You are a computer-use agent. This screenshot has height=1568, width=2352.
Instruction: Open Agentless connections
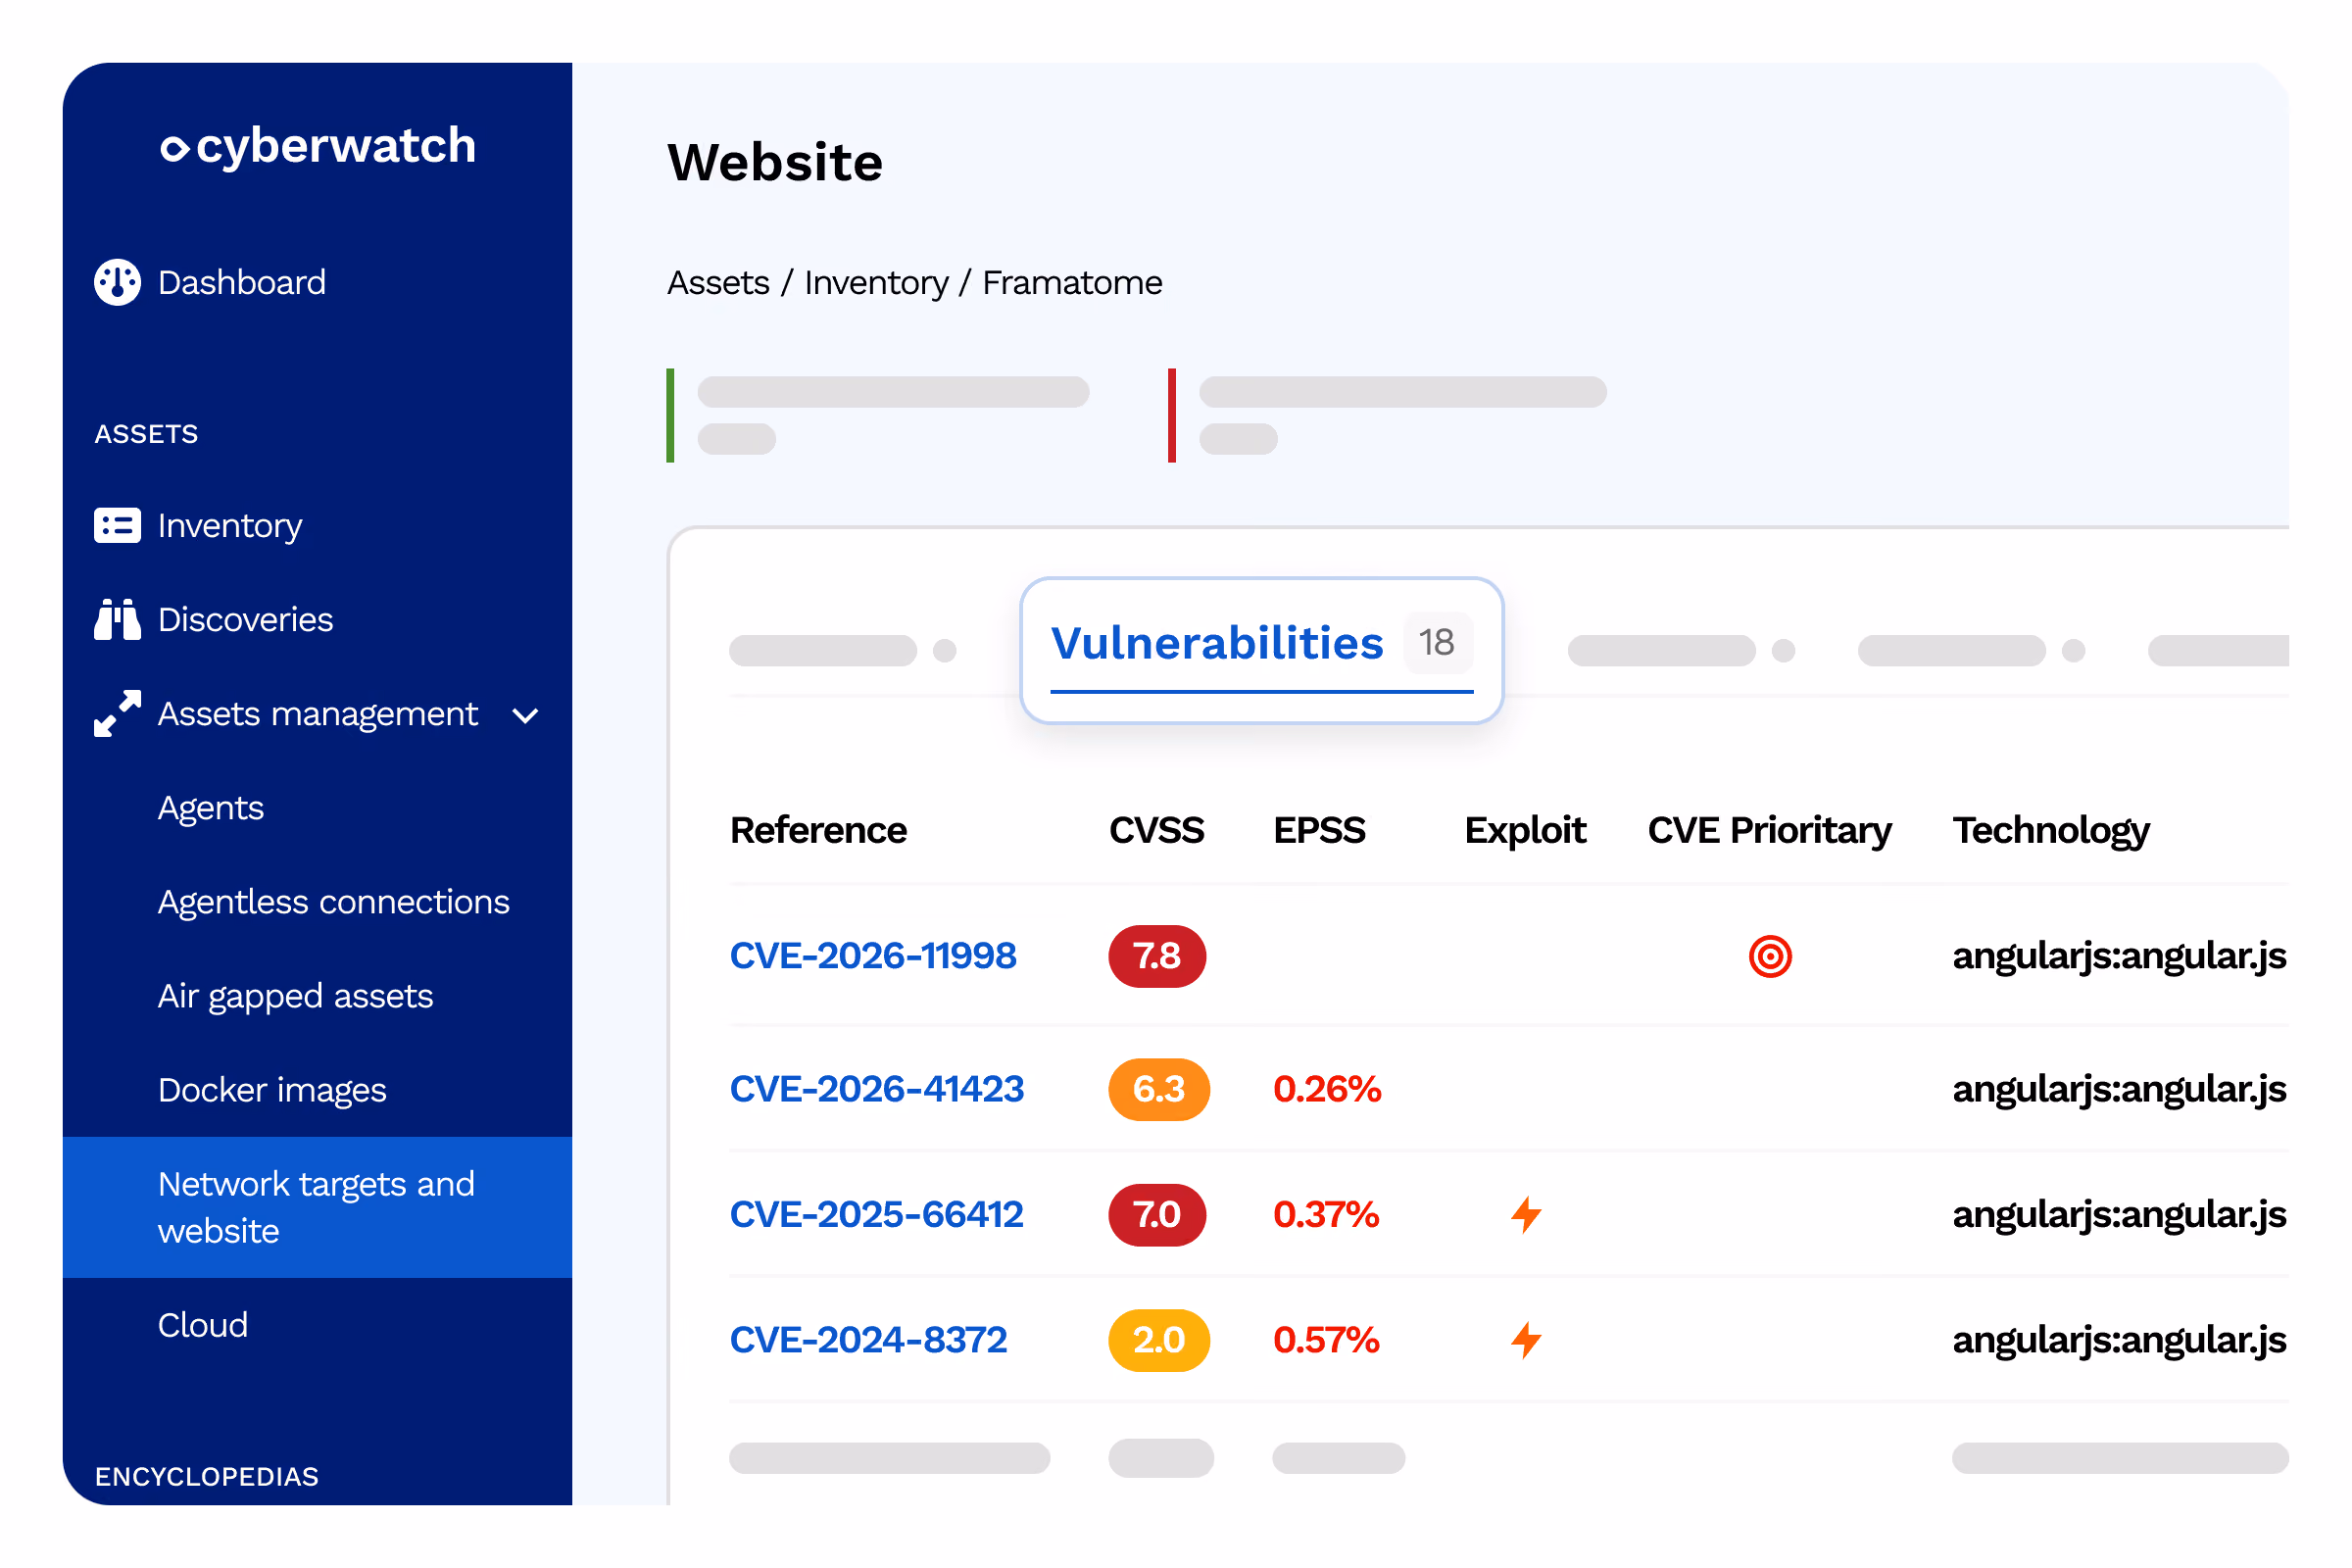click(x=334, y=902)
